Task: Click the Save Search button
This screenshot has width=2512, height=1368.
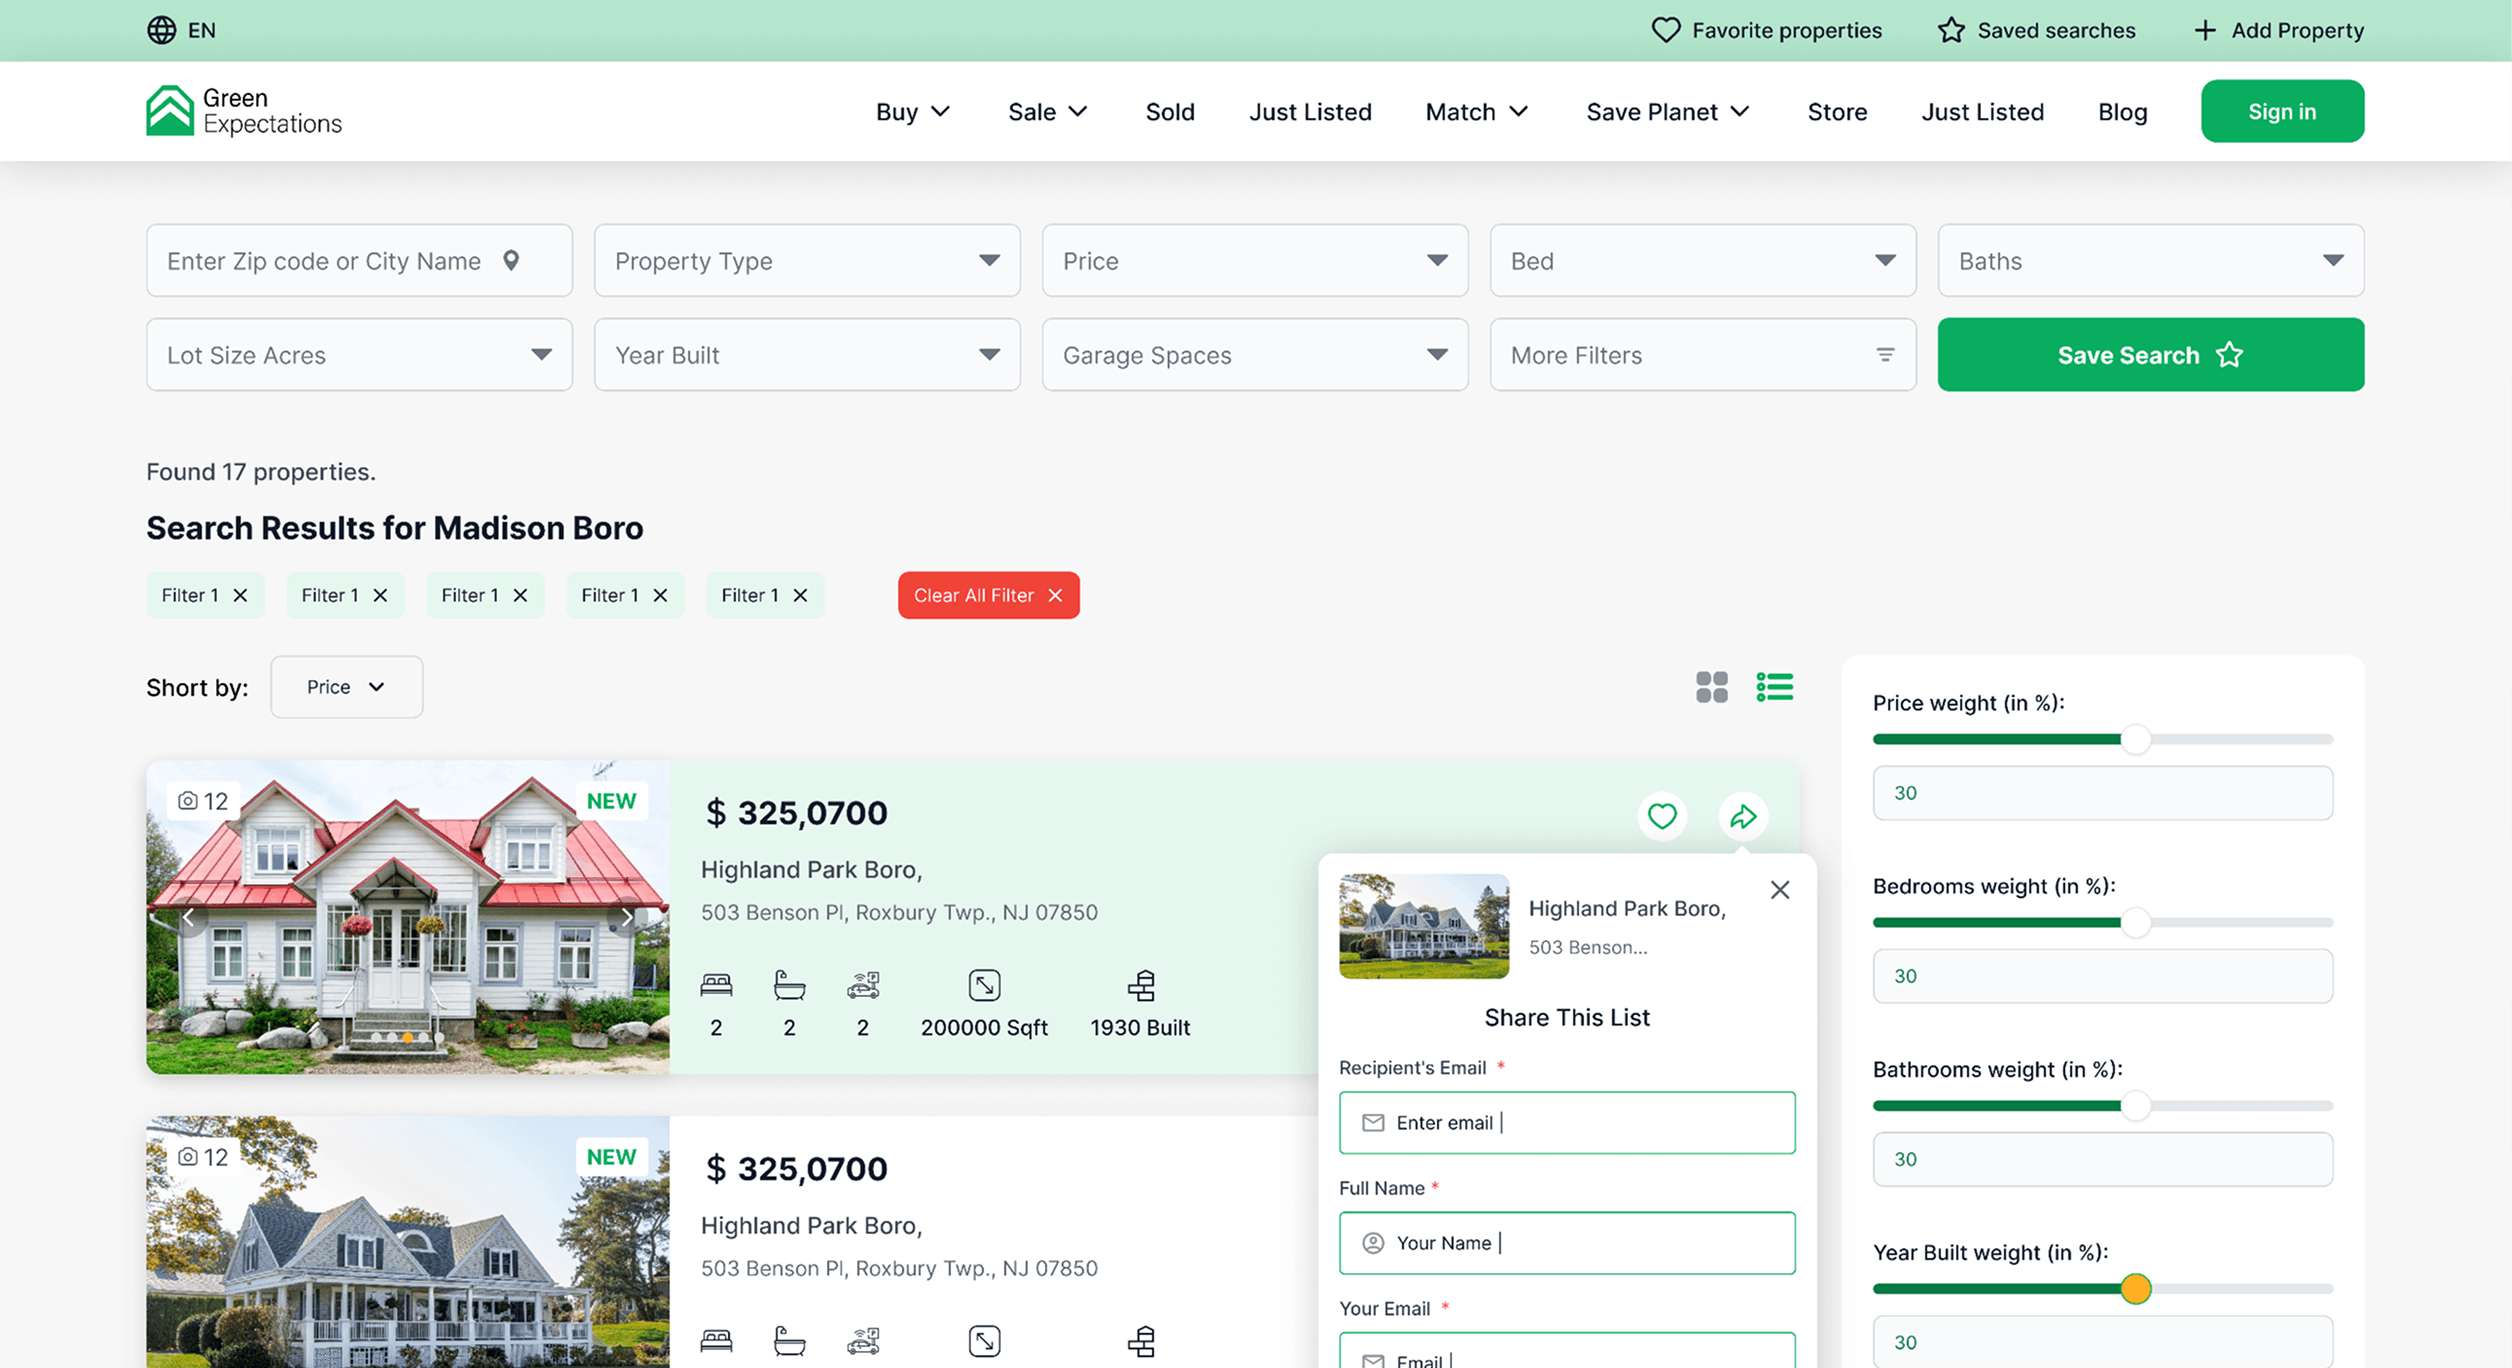Action: (2151, 355)
